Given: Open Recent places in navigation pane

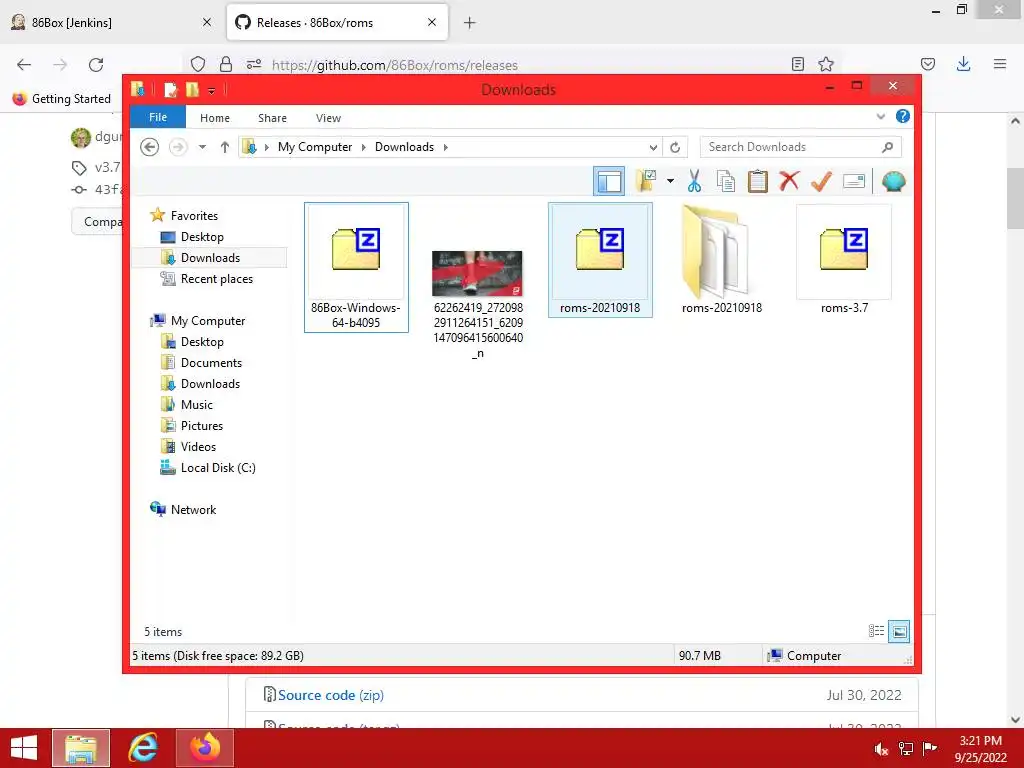Looking at the screenshot, I should click(x=217, y=279).
